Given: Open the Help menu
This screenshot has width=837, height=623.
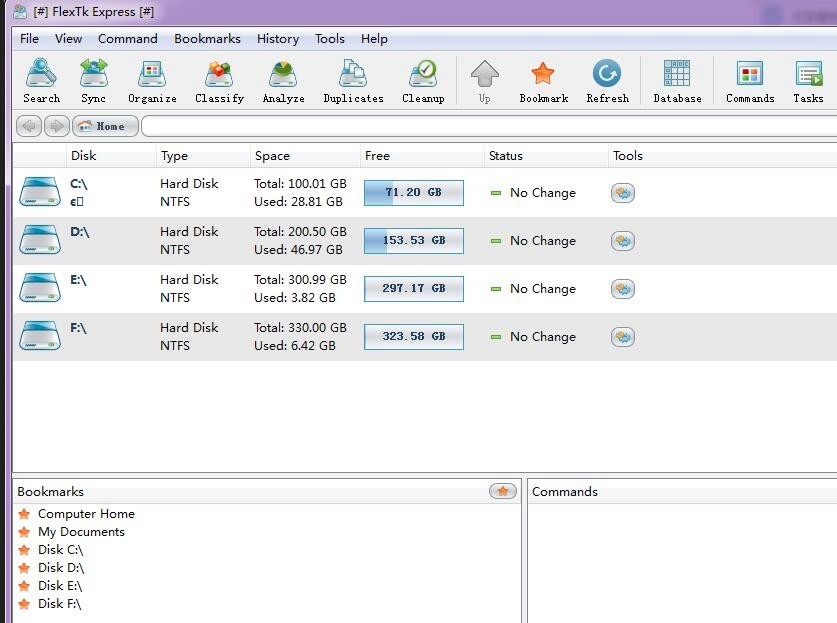Looking at the screenshot, I should pos(374,39).
